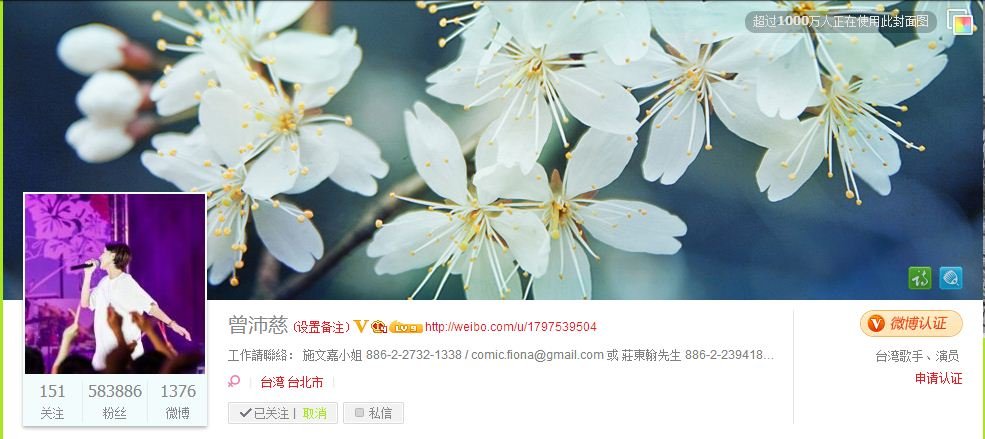The image size is (985, 439).
Task: Click the 设置备注 link
Action: tap(322, 327)
